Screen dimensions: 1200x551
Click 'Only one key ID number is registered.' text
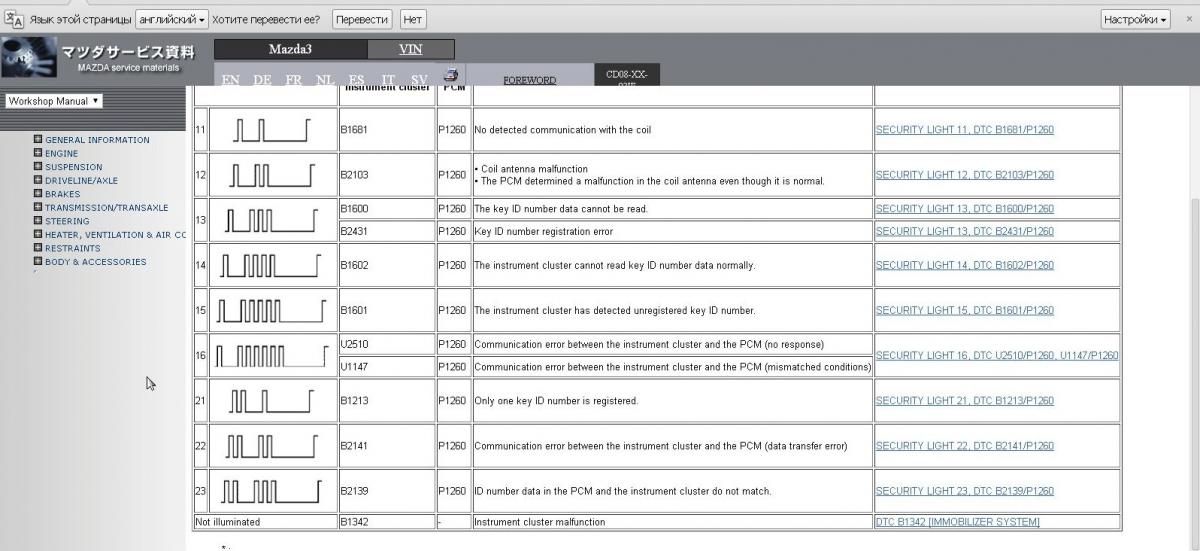point(556,400)
